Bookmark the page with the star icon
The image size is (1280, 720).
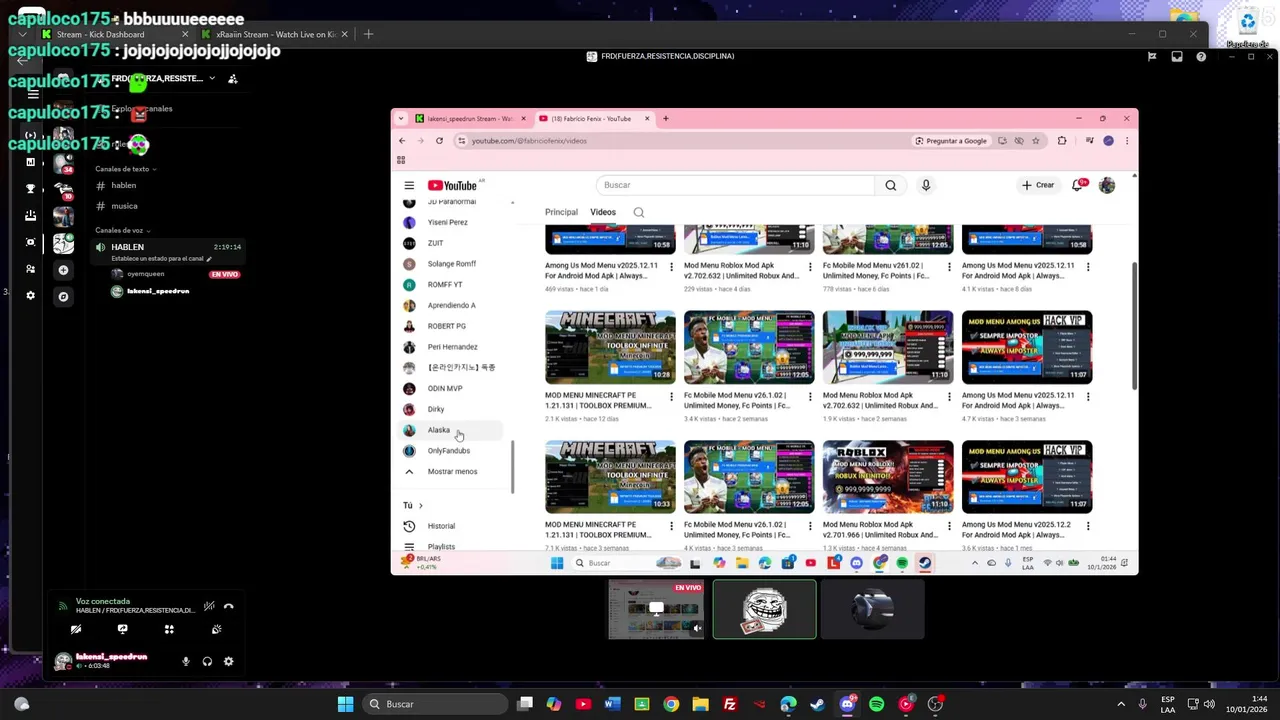(1036, 141)
